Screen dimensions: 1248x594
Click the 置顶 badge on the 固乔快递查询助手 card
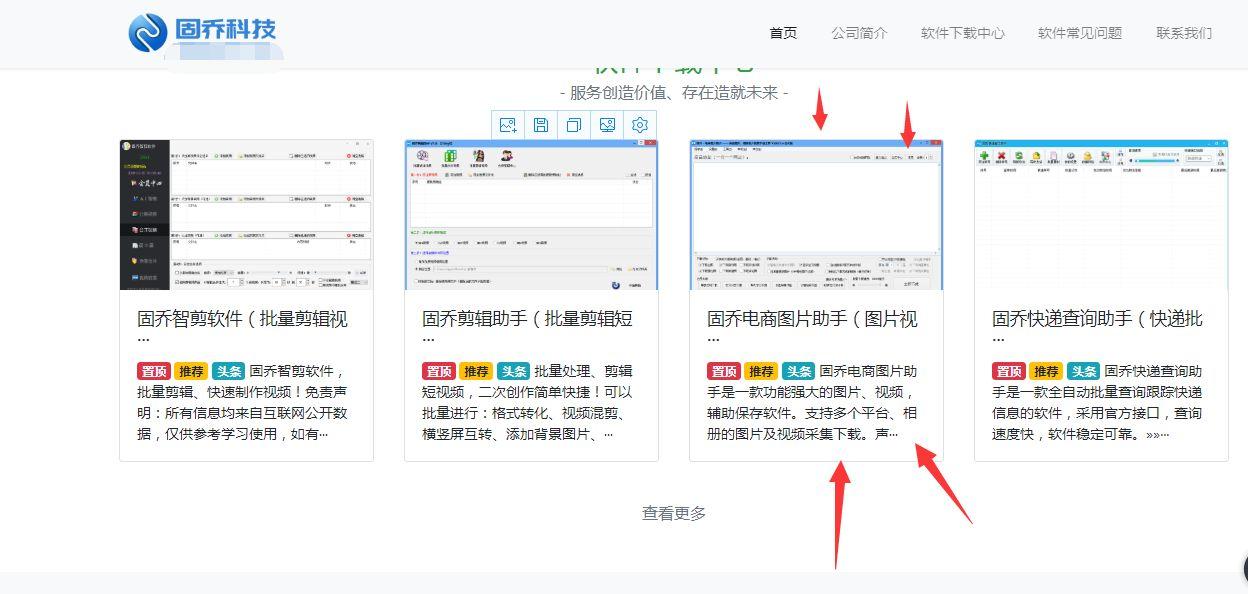1009,371
